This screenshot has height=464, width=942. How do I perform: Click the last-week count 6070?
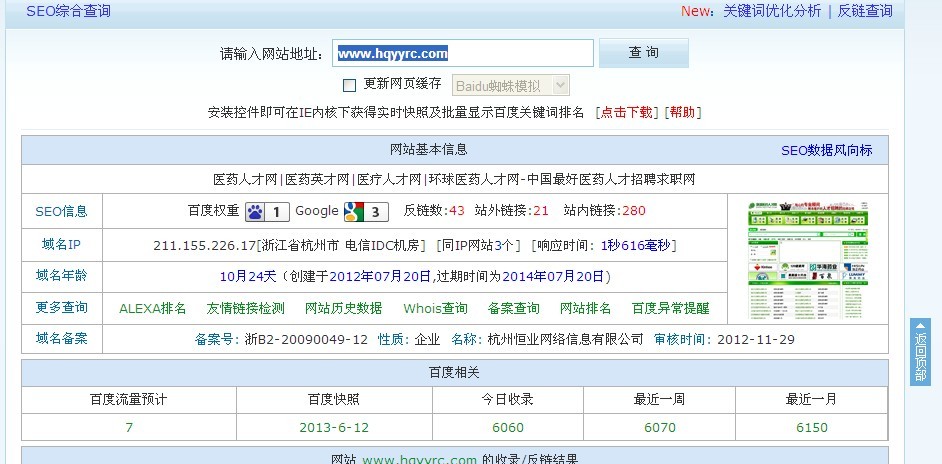(x=660, y=427)
